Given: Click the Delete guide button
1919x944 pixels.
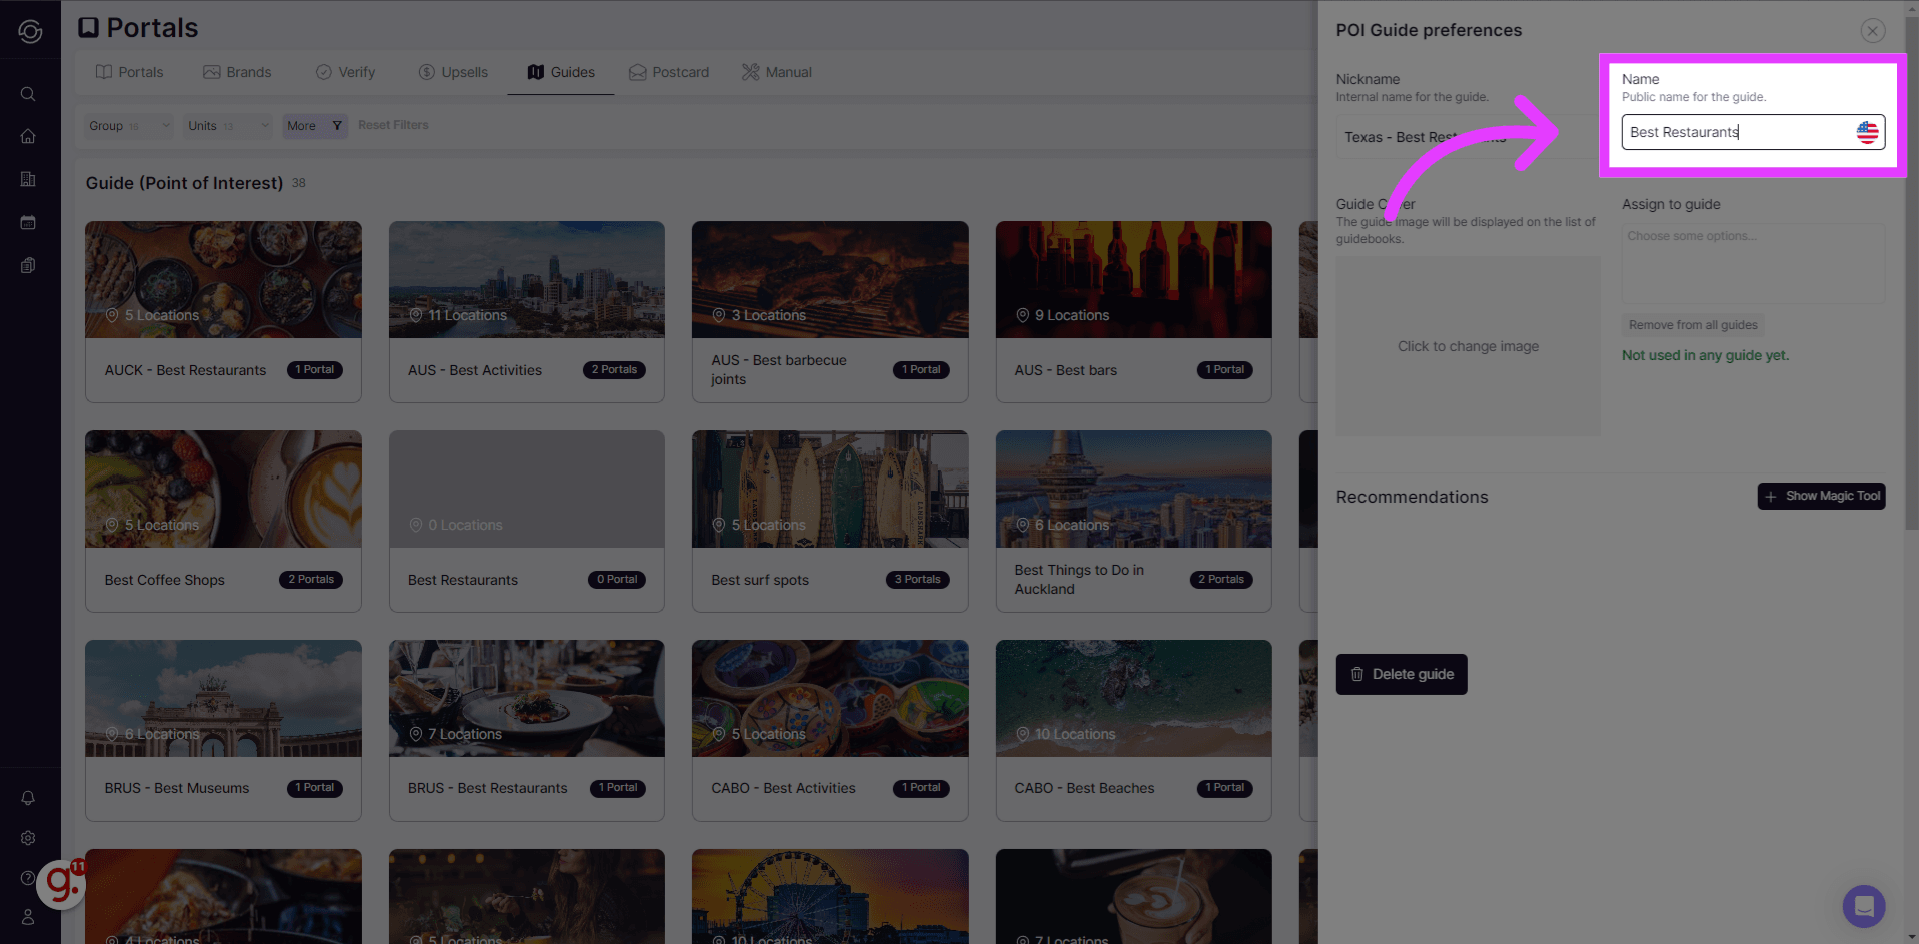Looking at the screenshot, I should (x=1401, y=674).
